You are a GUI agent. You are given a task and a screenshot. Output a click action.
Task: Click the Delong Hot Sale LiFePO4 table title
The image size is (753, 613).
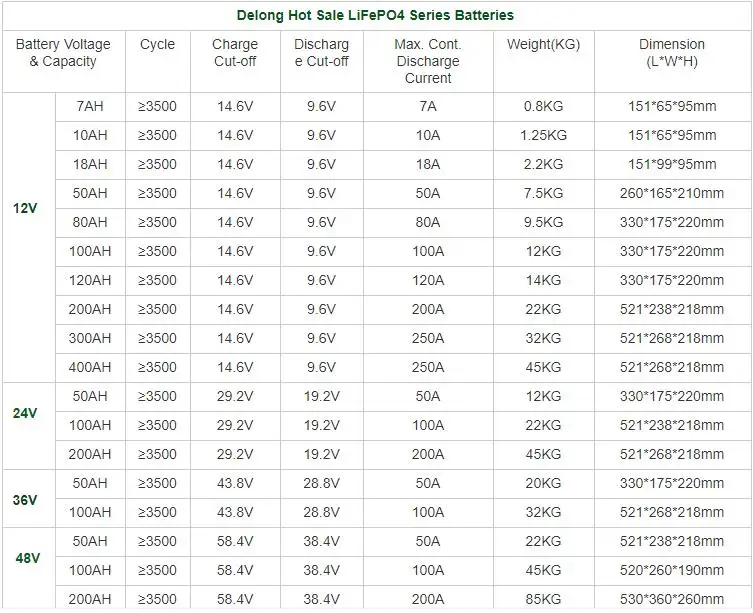[x=376, y=16]
